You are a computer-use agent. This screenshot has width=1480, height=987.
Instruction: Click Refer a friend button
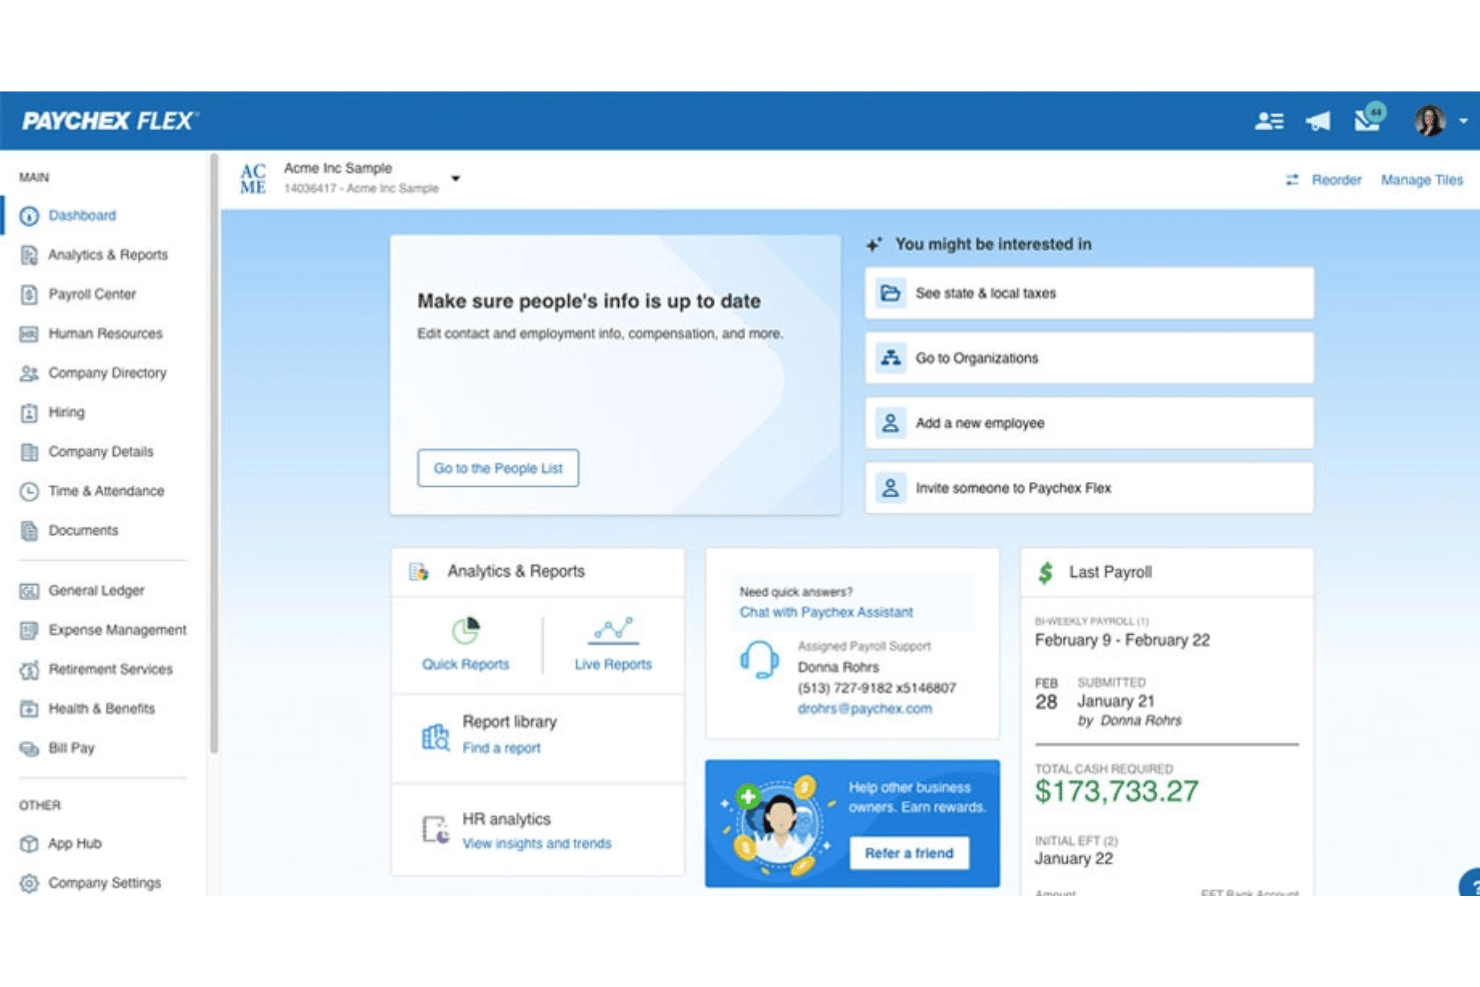[909, 853]
